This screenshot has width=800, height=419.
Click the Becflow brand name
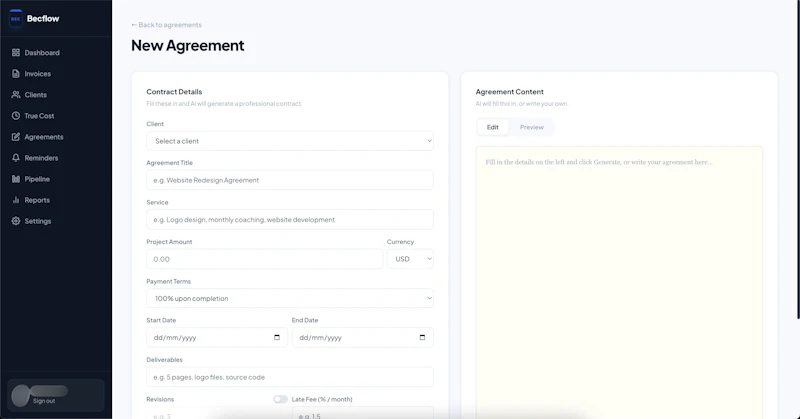[43, 18]
